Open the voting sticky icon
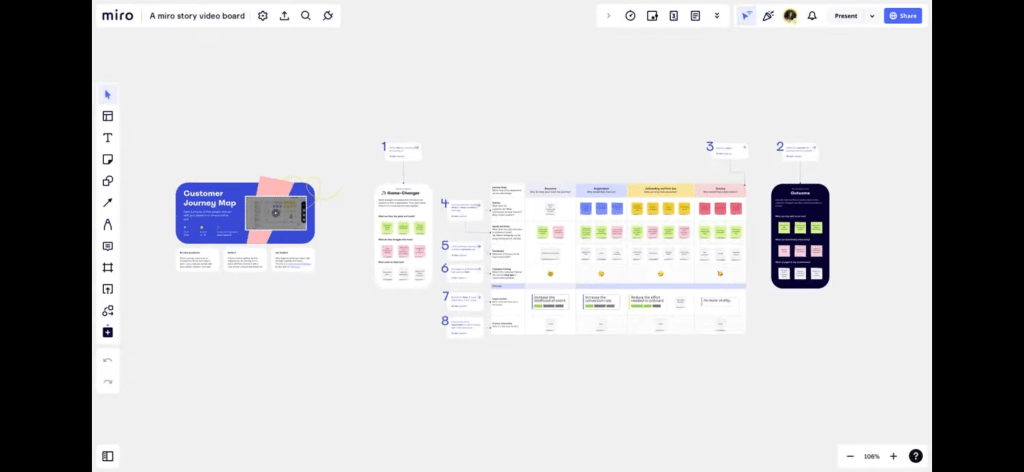 pos(652,16)
